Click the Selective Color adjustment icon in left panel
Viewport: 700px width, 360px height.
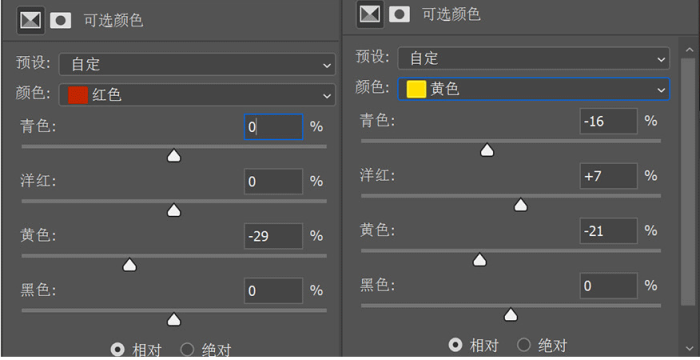pyautogui.click(x=31, y=20)
